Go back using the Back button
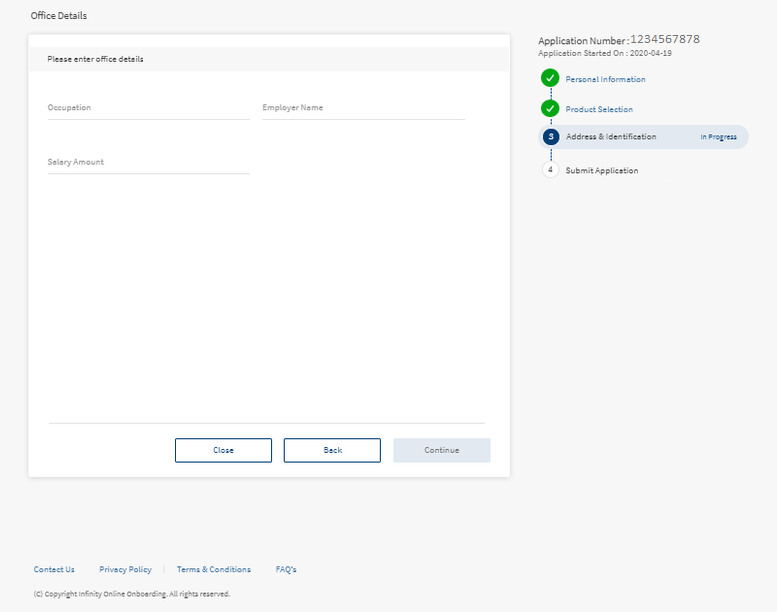Viewport: 777px width, 612px height. pyautogui.click(x=332, y=450)
